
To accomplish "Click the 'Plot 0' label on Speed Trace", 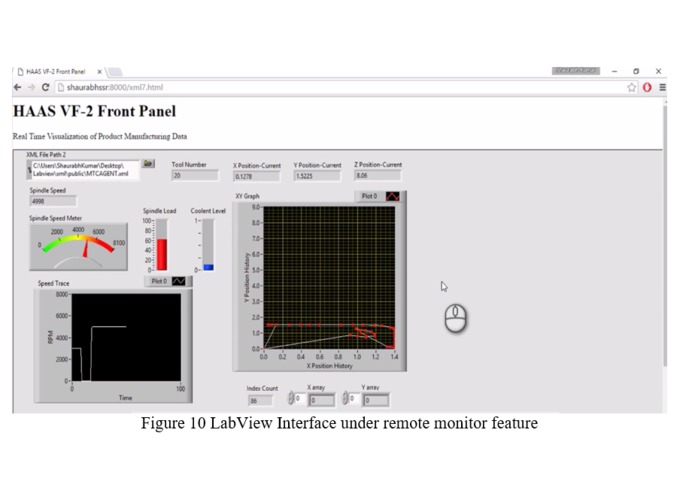I will coord(159,281).
